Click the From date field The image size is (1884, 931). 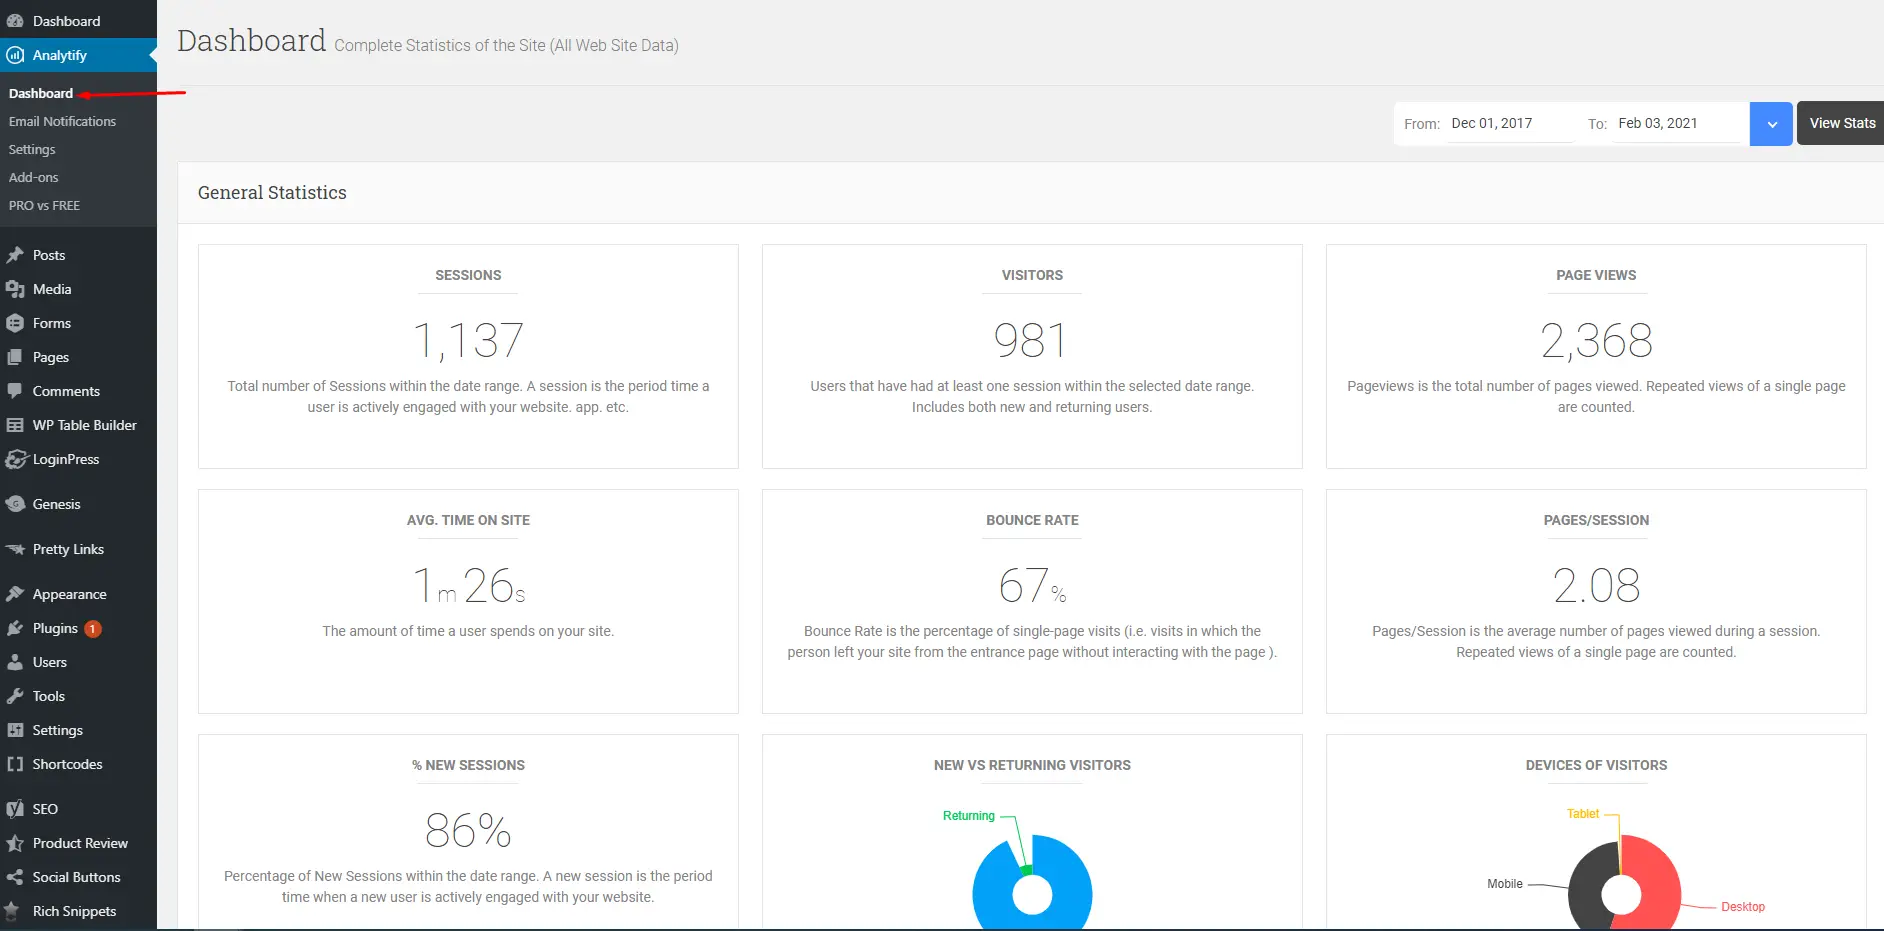pos(1509,123)
